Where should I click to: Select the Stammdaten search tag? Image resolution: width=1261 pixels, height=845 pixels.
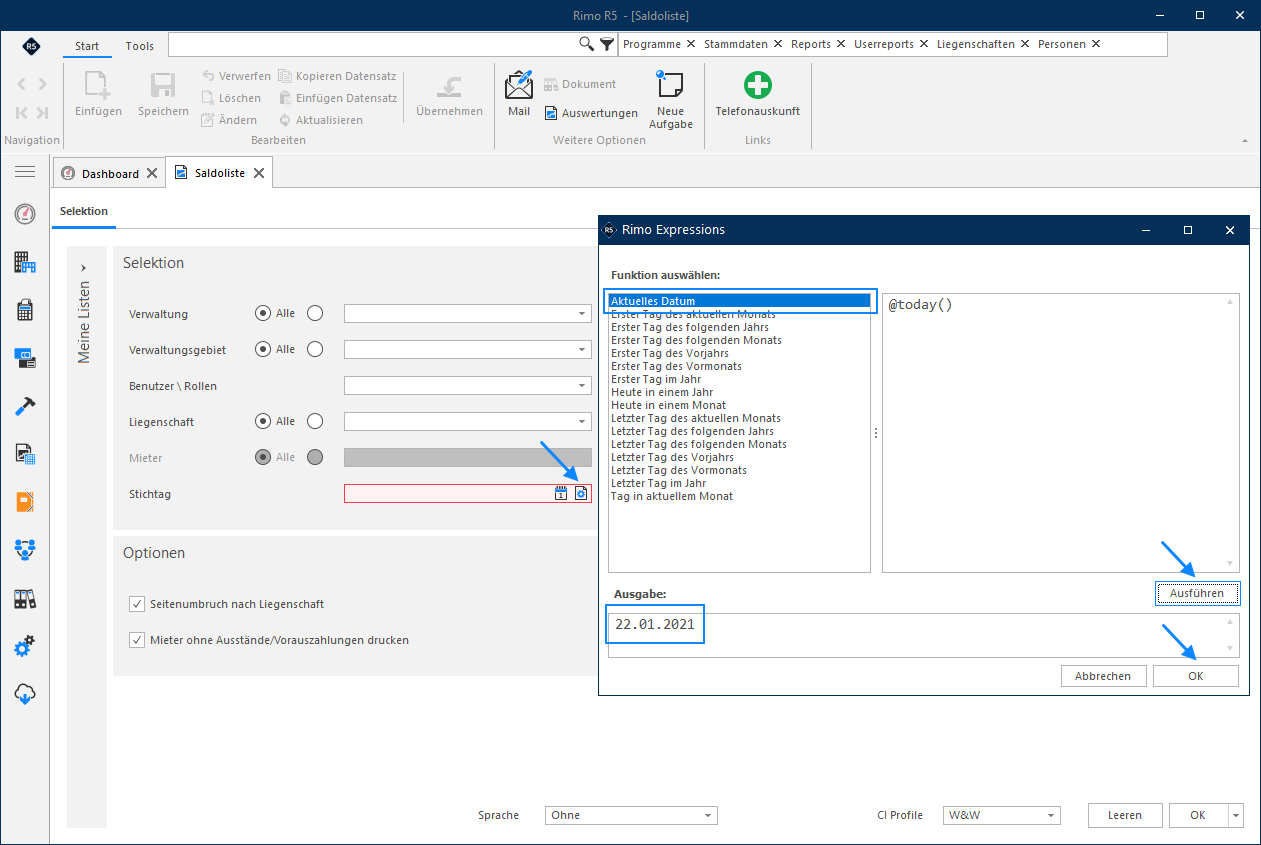coord(736,44)
